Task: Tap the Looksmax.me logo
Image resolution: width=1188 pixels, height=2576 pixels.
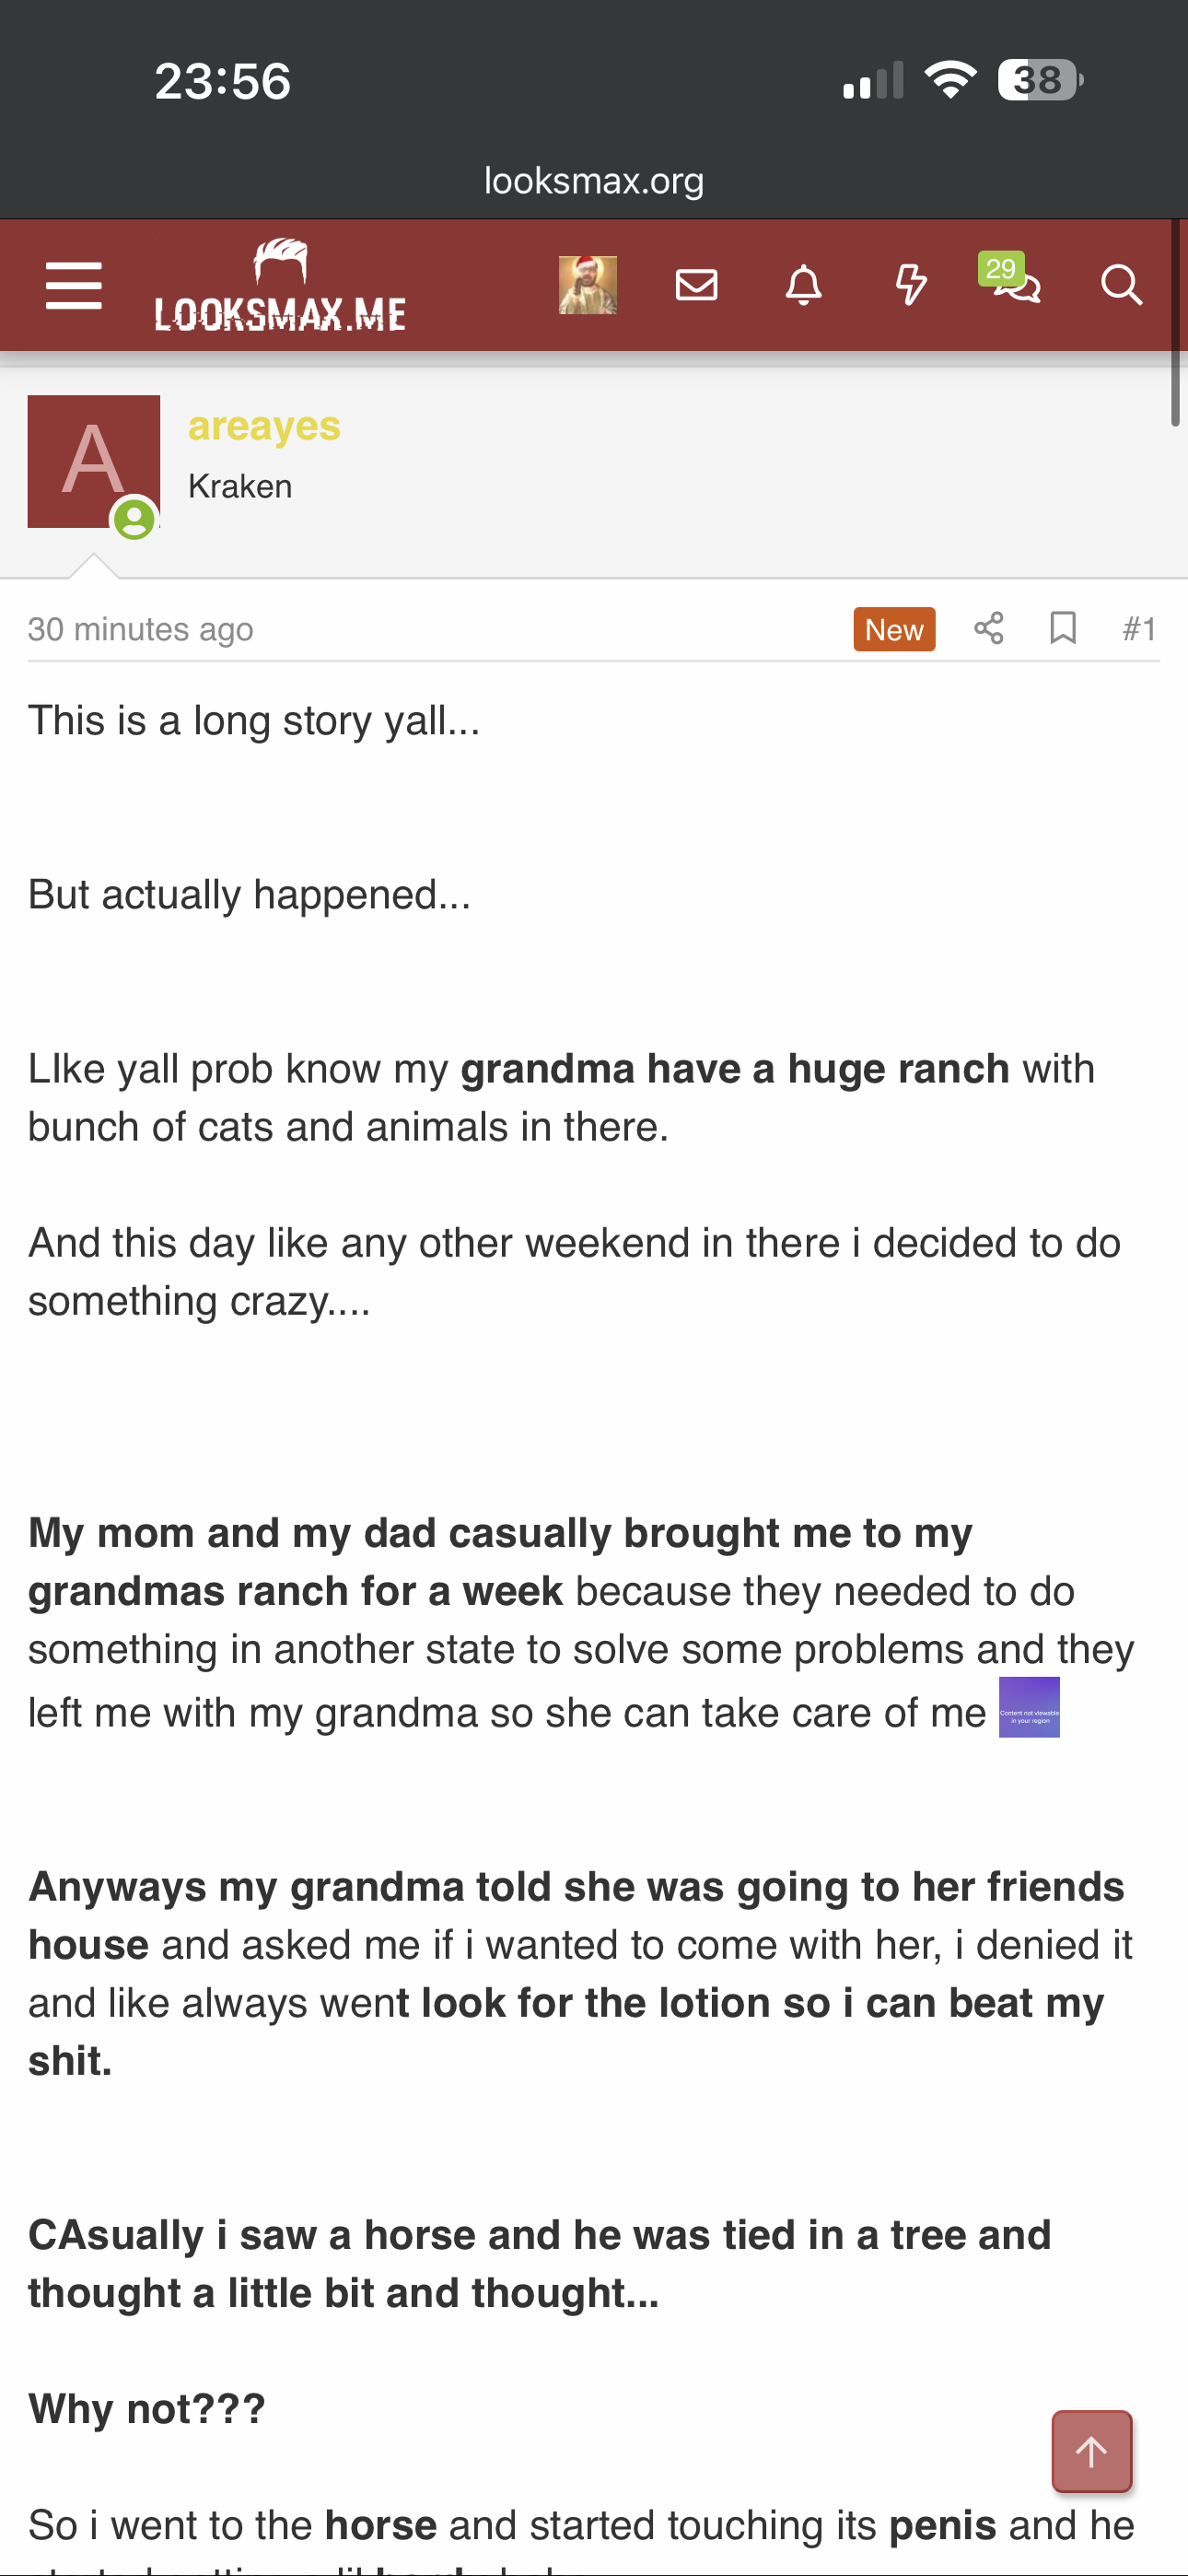Action: [280, 286]
